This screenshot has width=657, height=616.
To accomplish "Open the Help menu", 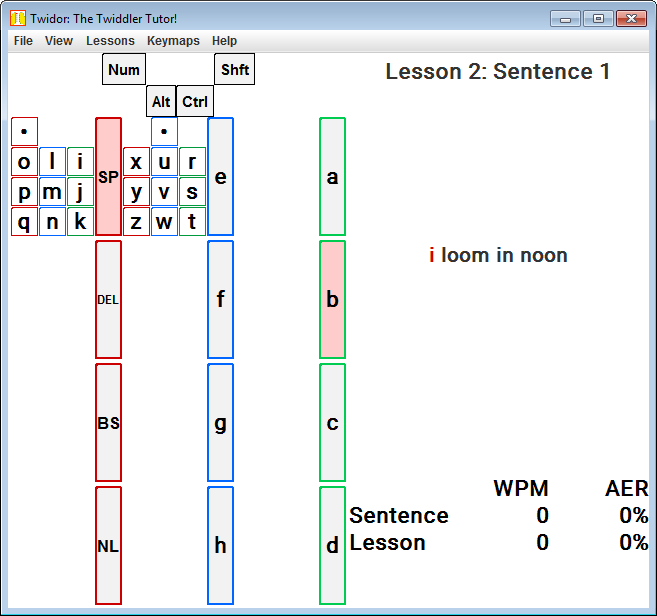I will pyautogui.click(x=224, y=41).
